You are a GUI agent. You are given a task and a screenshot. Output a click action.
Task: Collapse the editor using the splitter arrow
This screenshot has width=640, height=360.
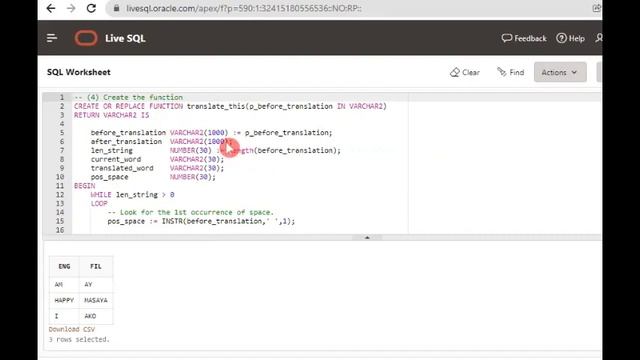coord(367,237)
